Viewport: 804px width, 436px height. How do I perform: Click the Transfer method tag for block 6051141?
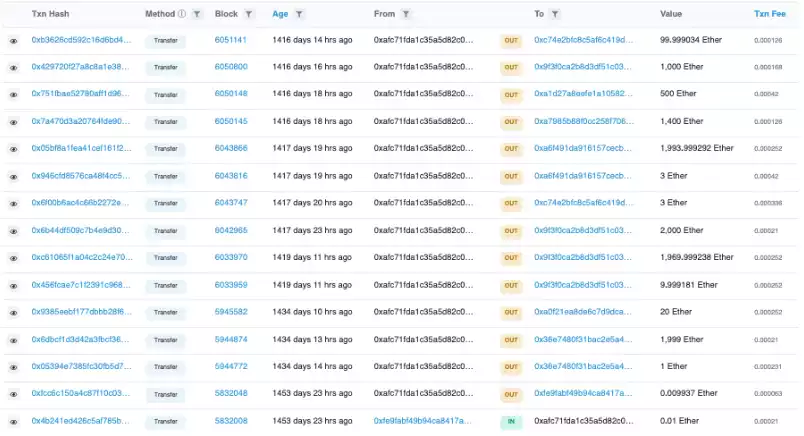(x=166, y=41)
